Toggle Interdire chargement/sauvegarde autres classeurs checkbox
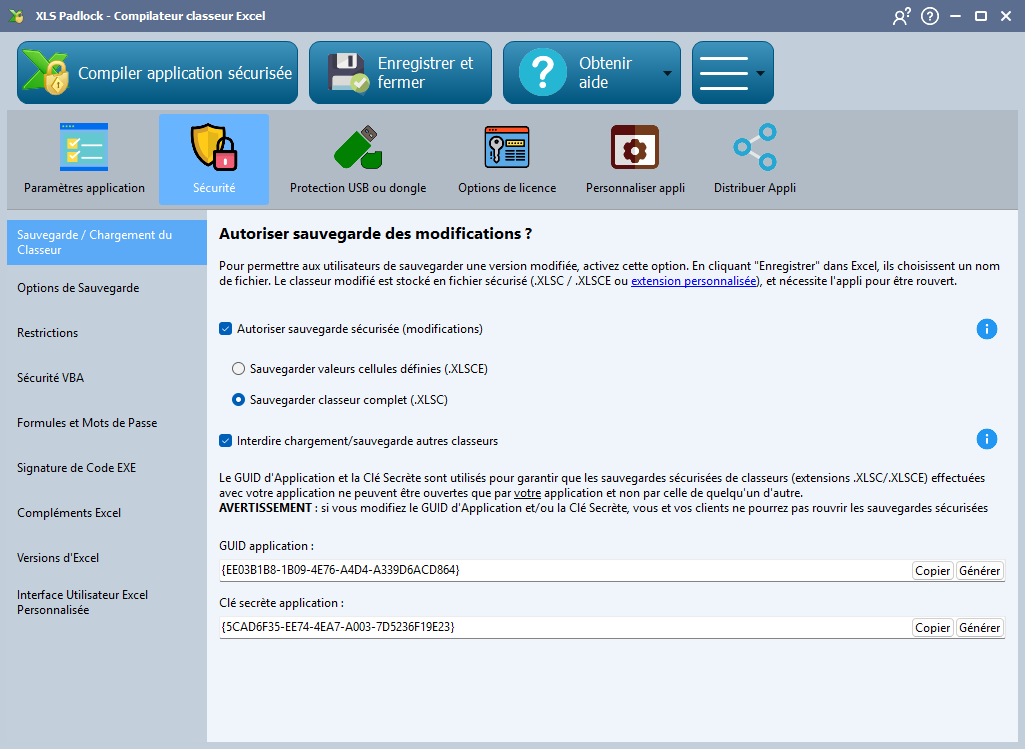Viewport: 1025px width, 749px height. click(226, 441)
